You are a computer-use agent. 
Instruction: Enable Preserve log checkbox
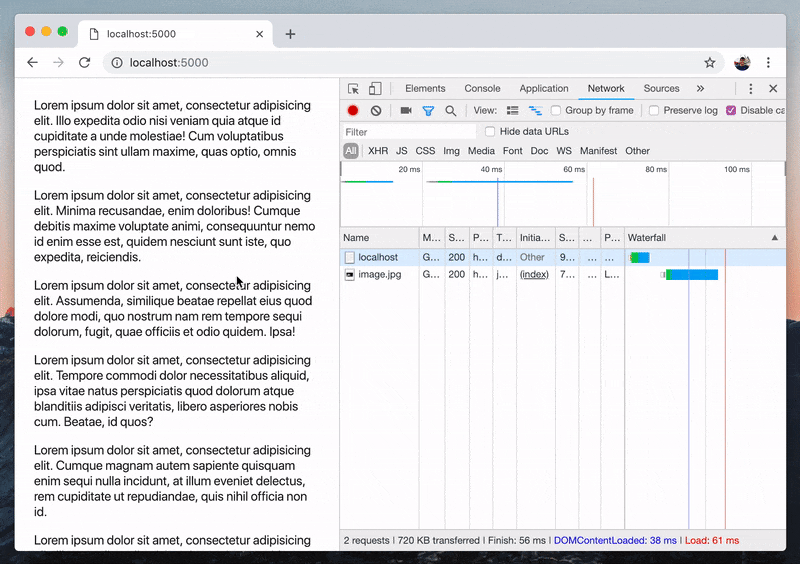[x=654, y=110]
